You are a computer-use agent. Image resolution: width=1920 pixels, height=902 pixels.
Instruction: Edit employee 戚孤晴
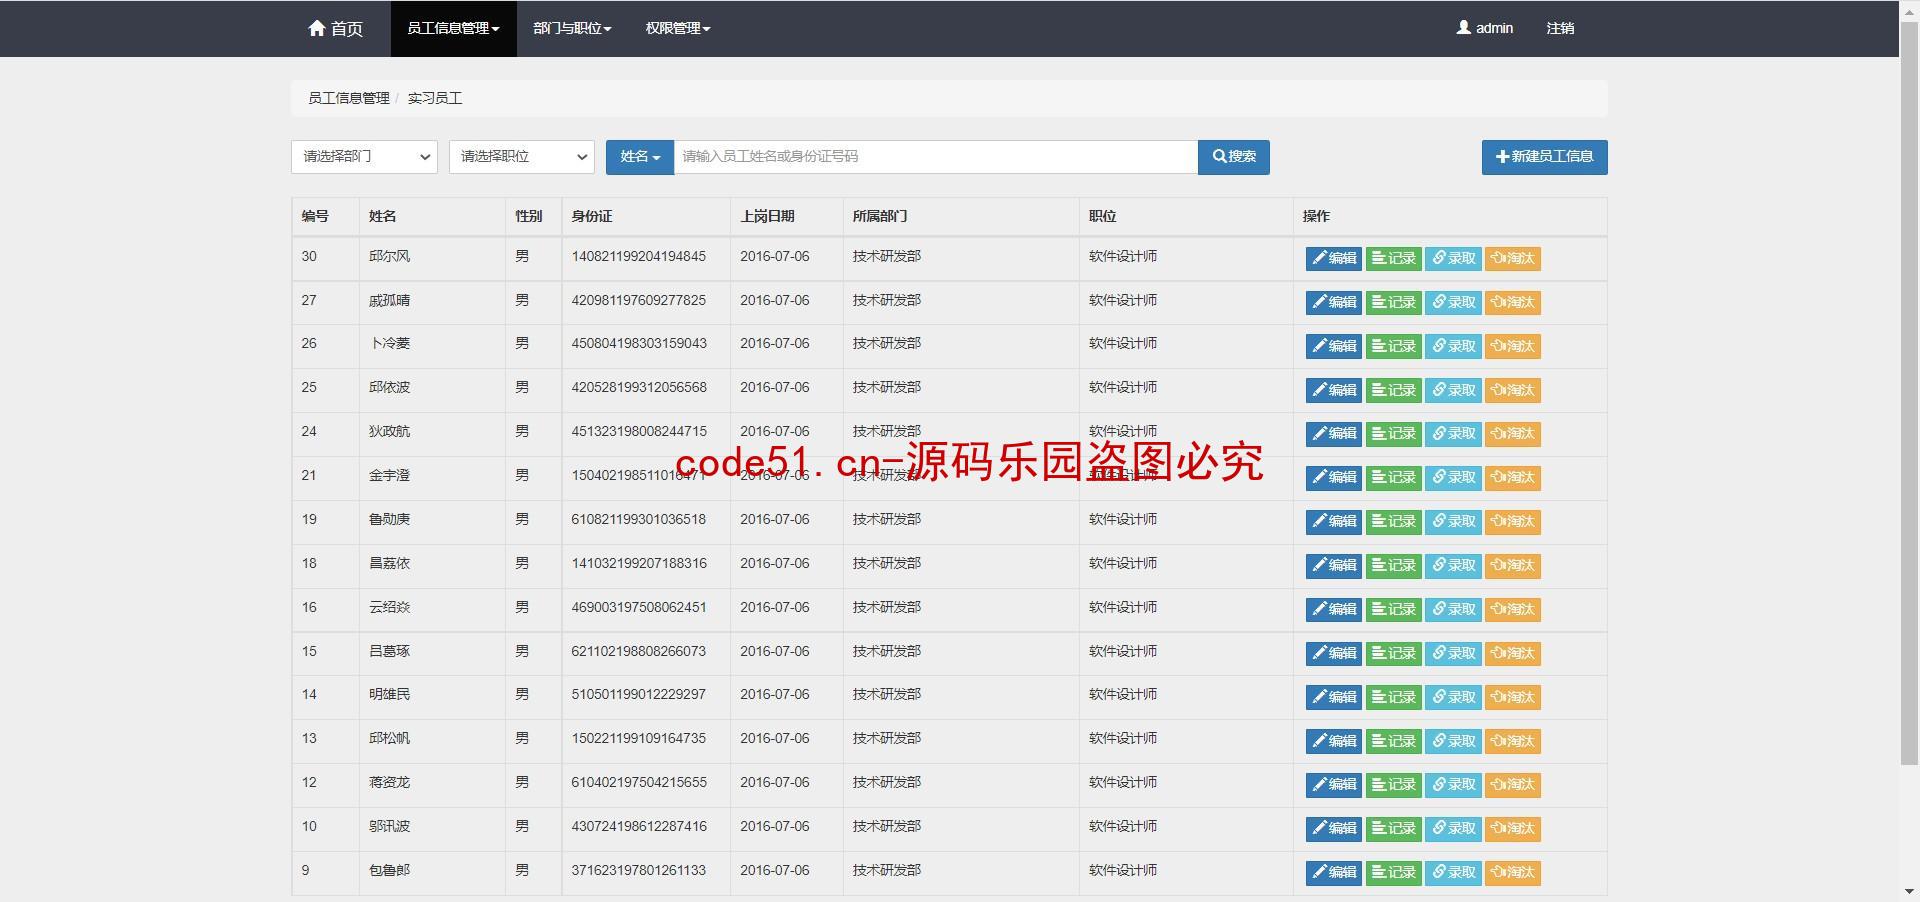click(x=1333, y=302)
